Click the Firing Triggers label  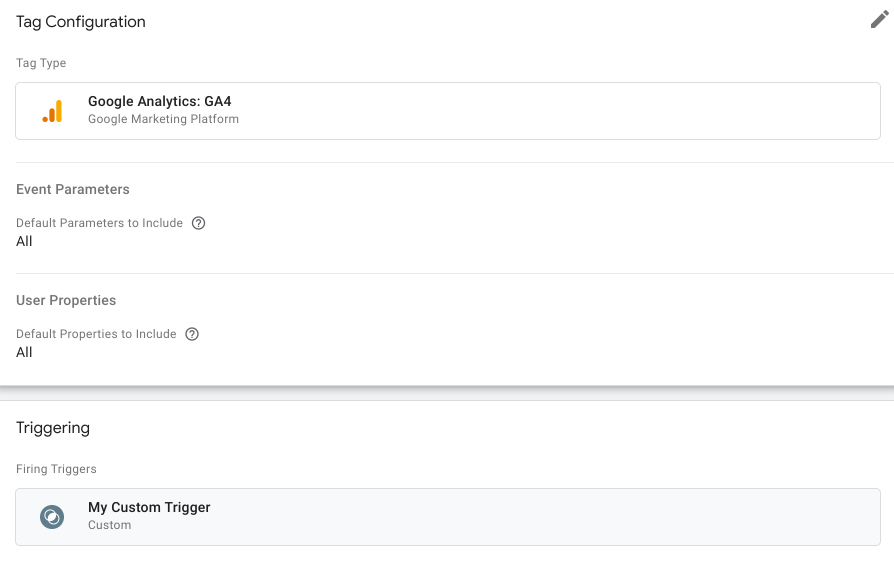tap(56, 469)
